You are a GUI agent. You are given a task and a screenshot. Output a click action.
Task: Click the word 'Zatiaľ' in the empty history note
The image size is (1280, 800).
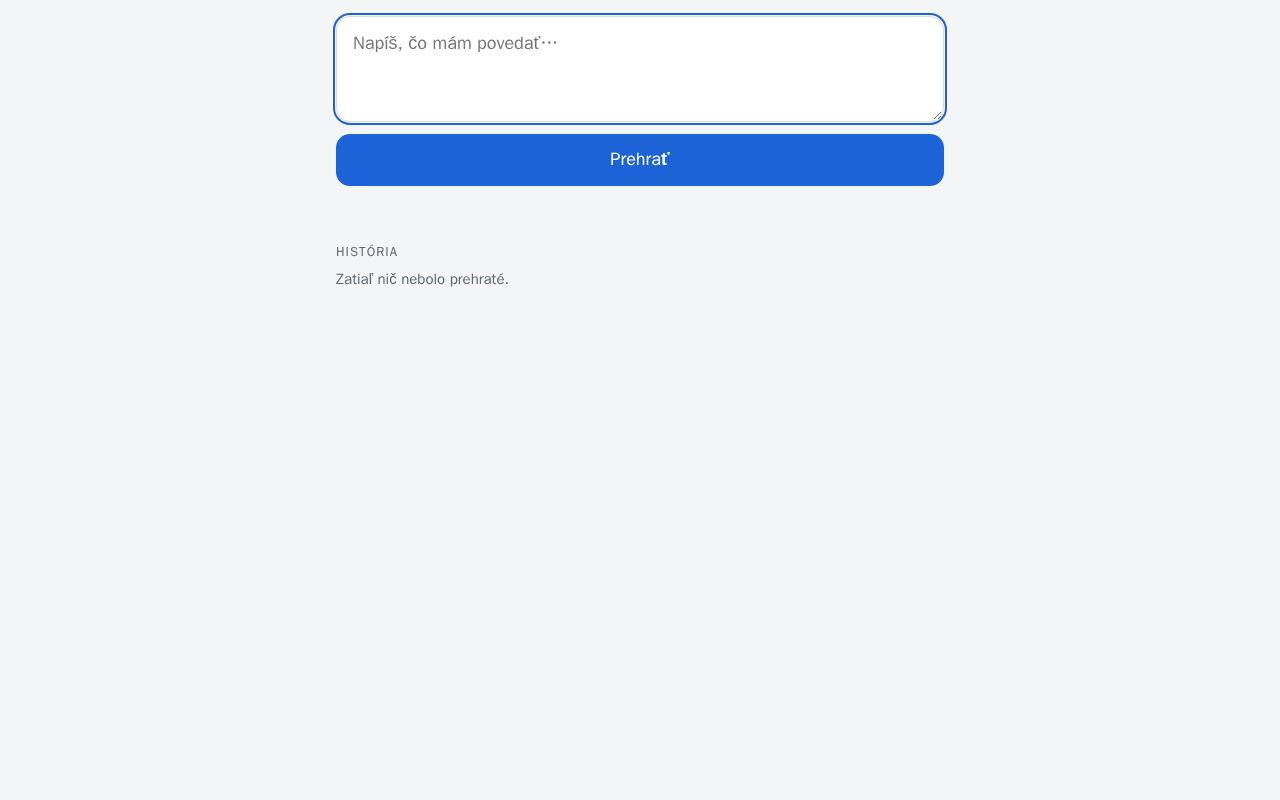[x=354, y=279]
